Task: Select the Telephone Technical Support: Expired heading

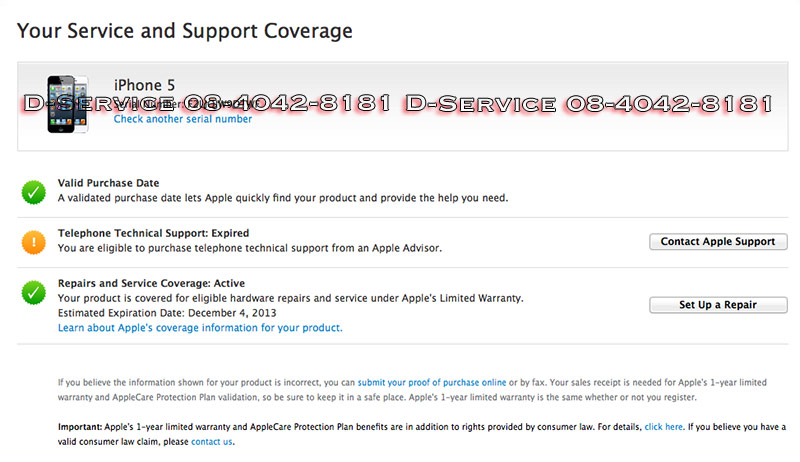Action: pos(154,233)
